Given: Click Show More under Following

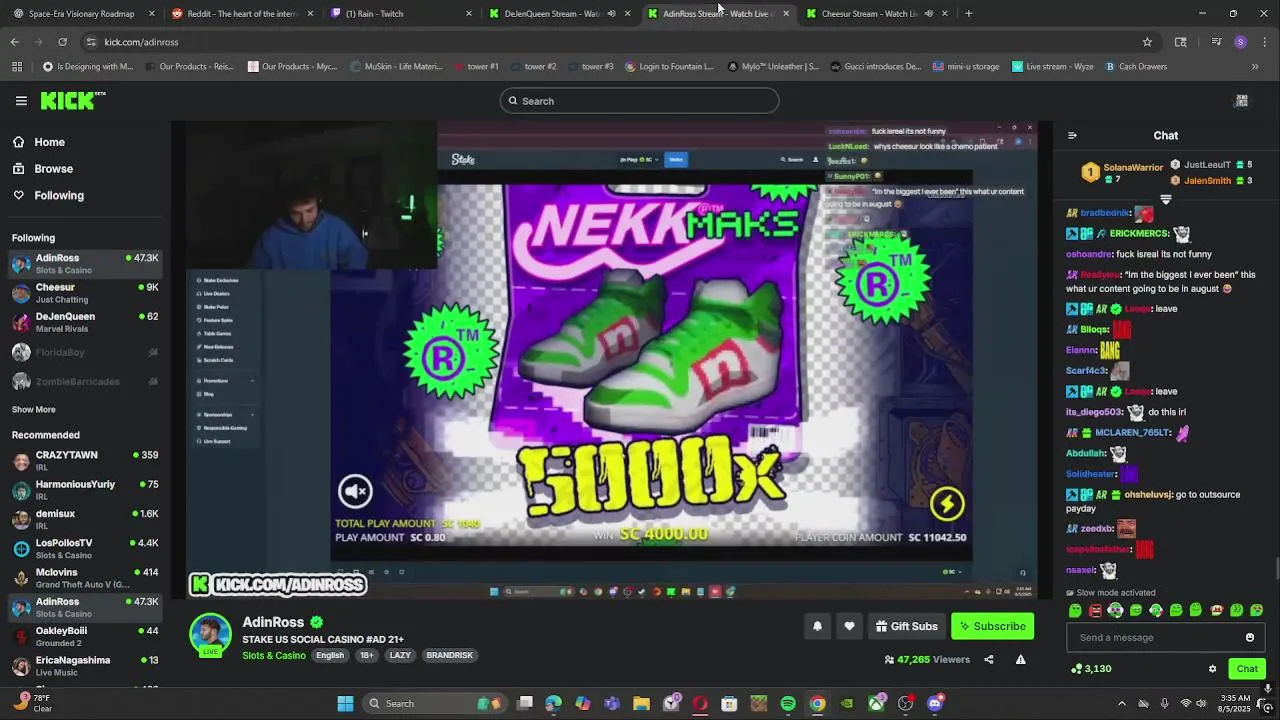Looking at the screenshot, I should [33, 409].
